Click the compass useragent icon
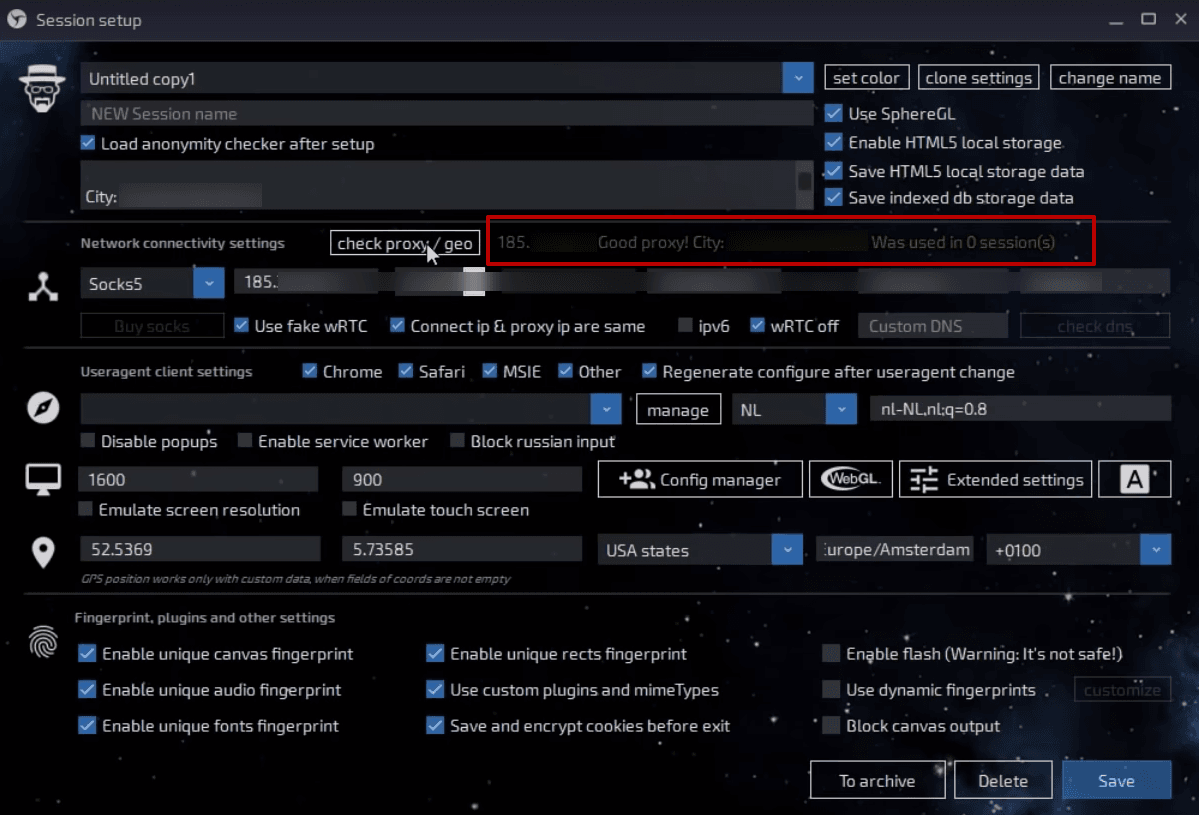Viewport: 1199px width, 815px height. coord(43,408)
